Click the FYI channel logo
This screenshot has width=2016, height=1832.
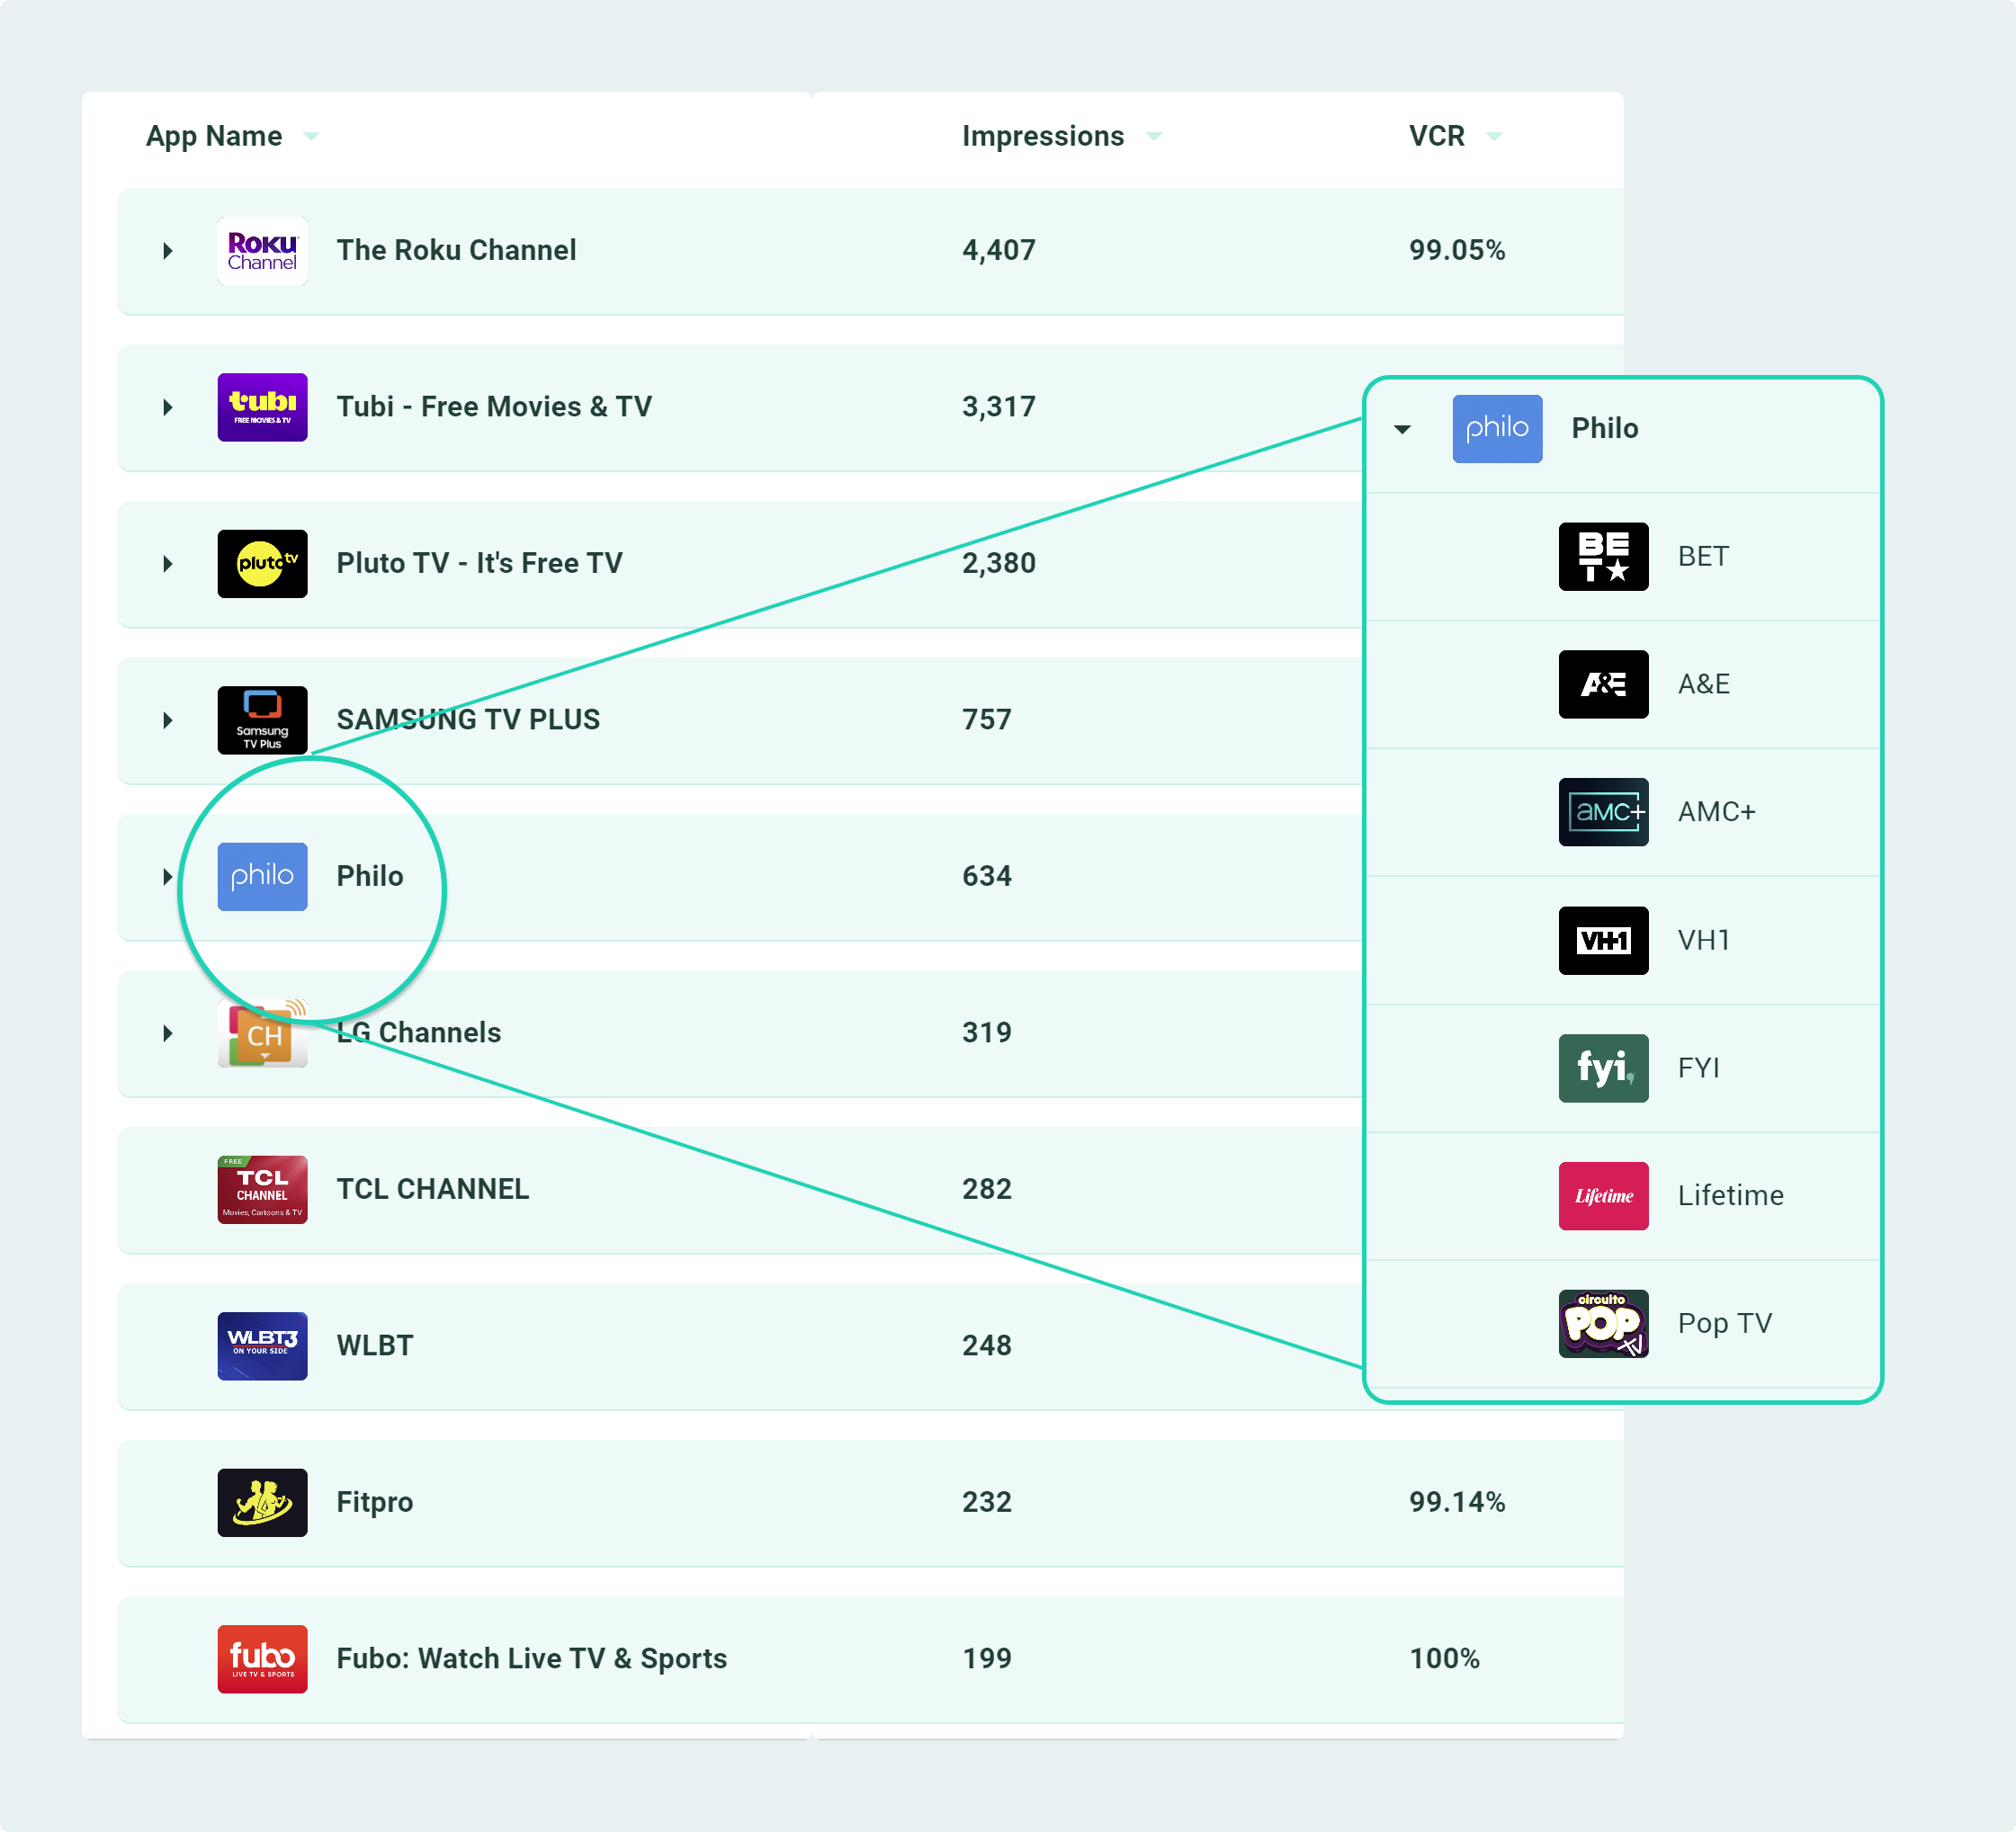[x=1603, y=1068]
